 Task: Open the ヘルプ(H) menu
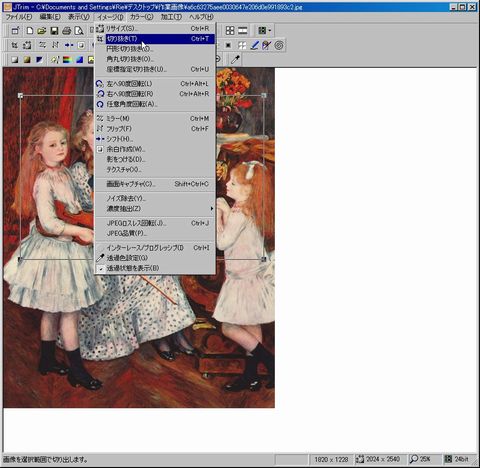coord(201,17)
